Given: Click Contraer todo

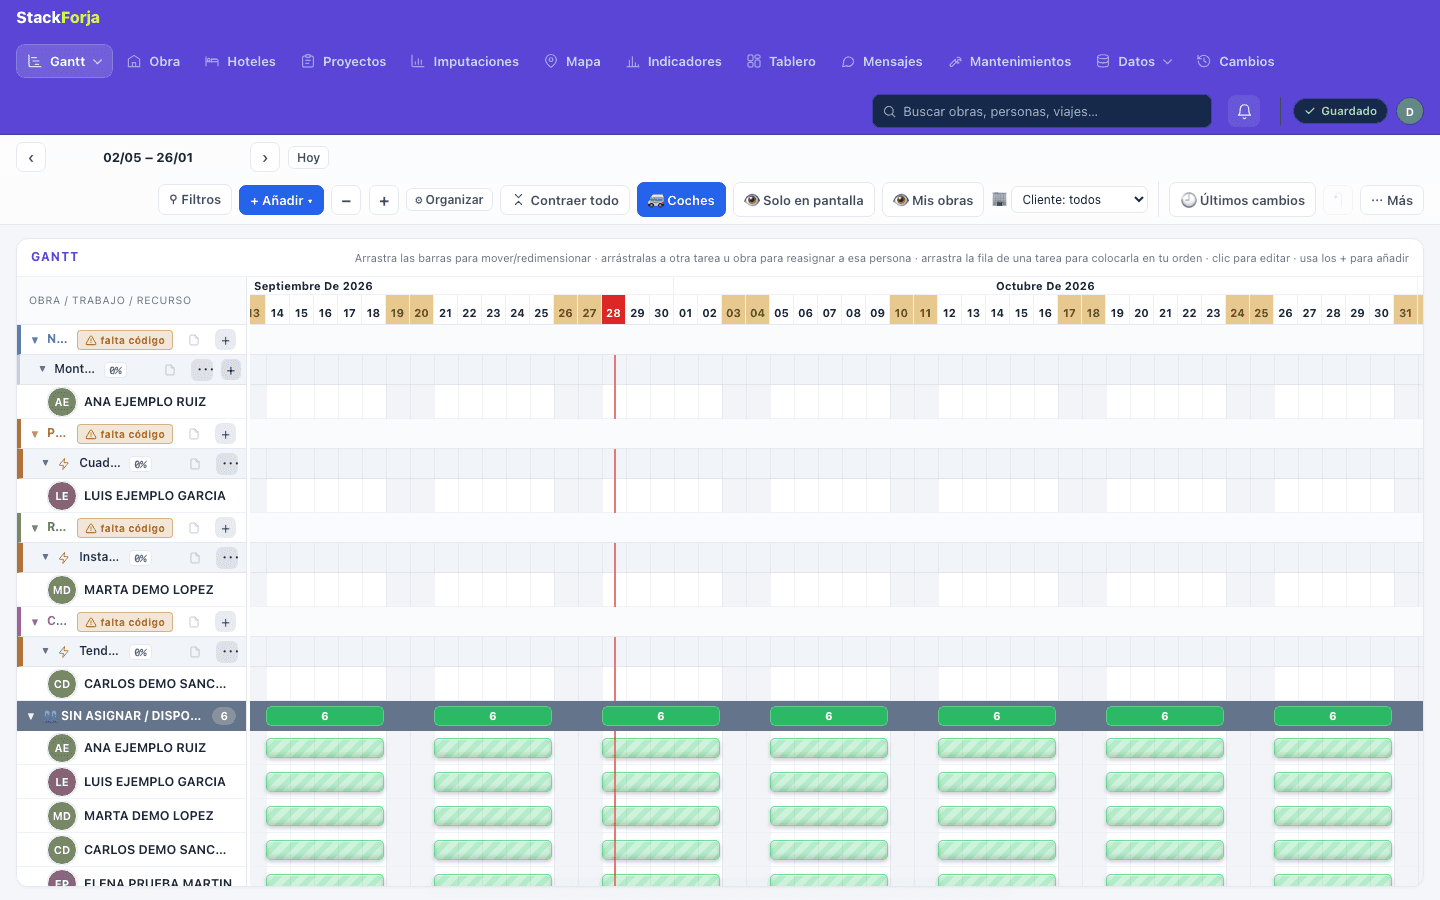Looking at the screenshot, I should coord(565,200).
